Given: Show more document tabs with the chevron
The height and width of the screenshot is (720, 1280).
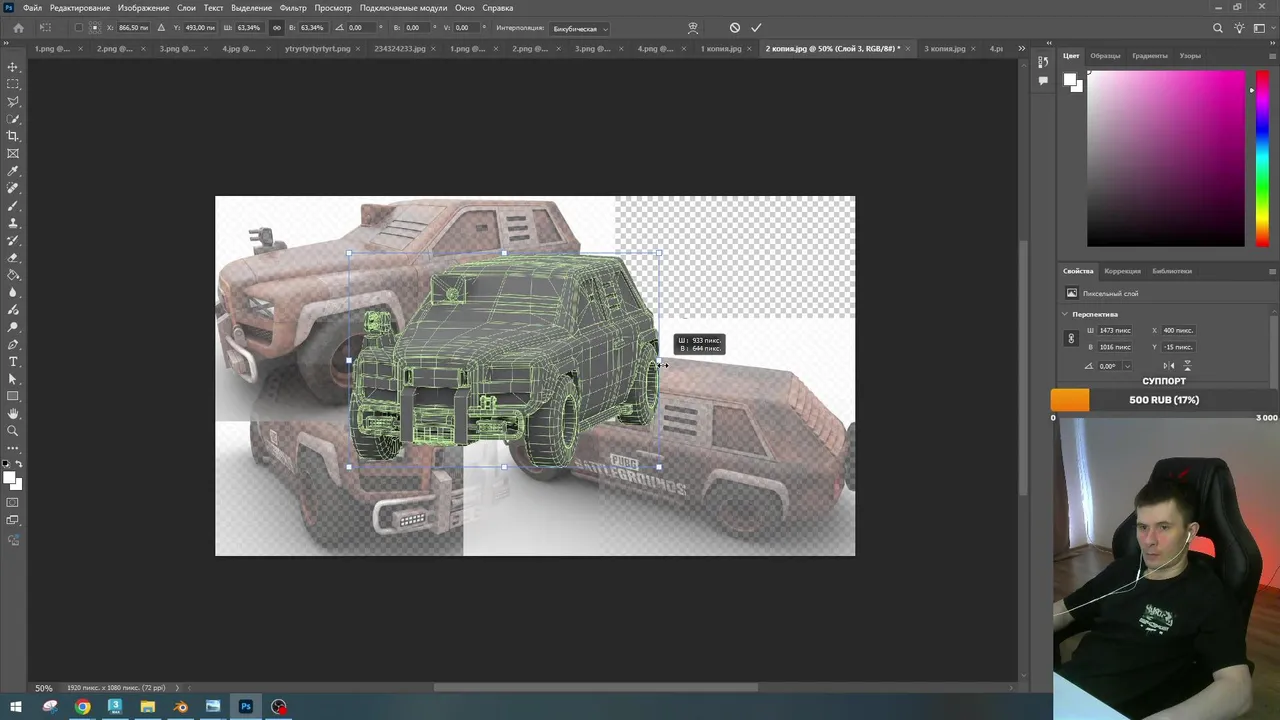Looking at the screenshot, I should coord(1021,48).
